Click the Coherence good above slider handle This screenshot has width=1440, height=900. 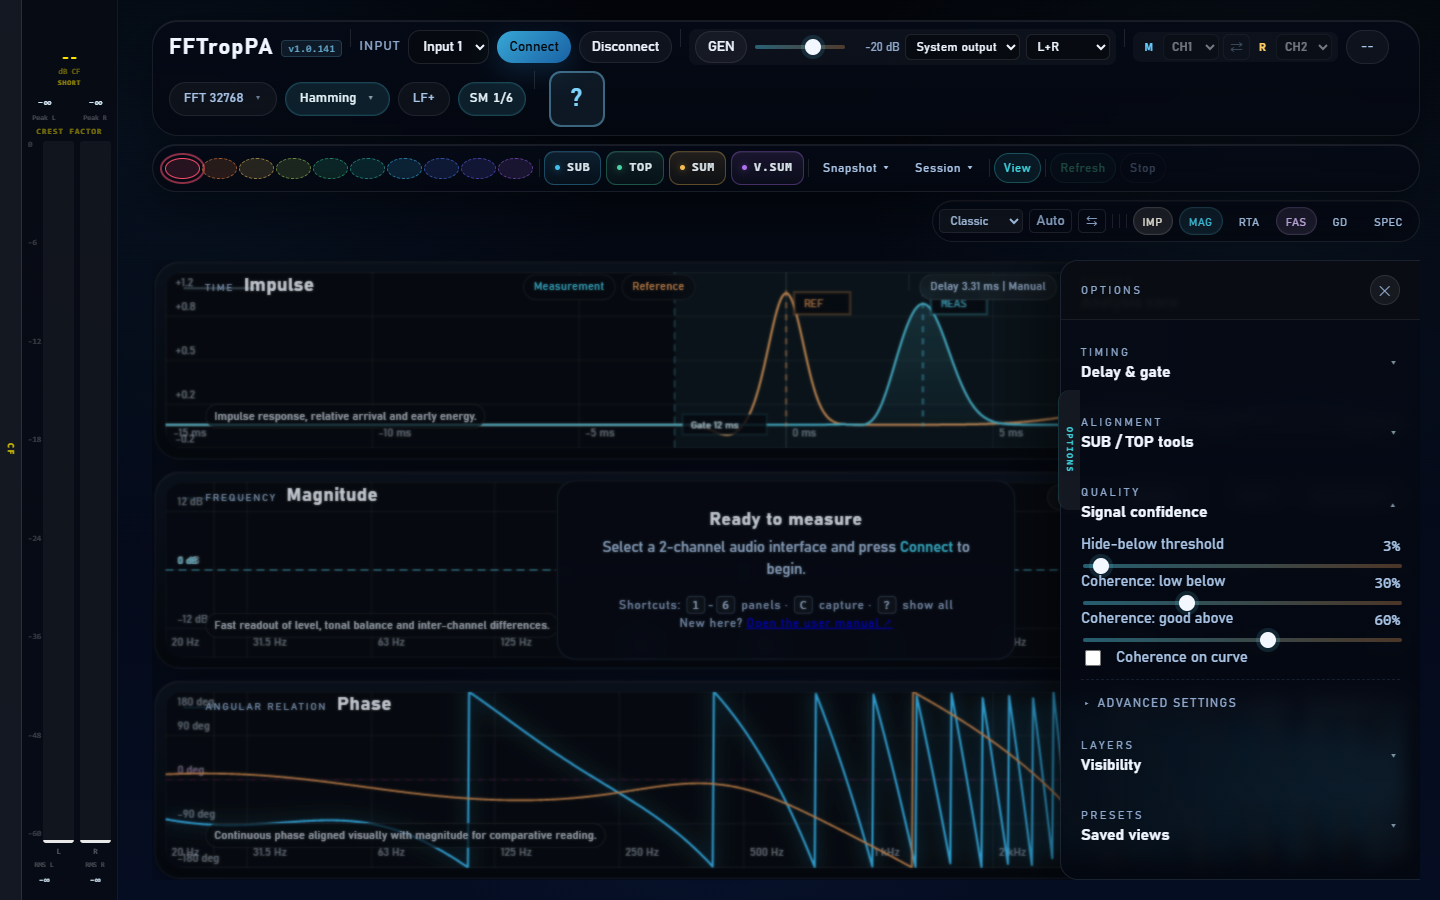pyautogui.click(x=1268, y=640)
